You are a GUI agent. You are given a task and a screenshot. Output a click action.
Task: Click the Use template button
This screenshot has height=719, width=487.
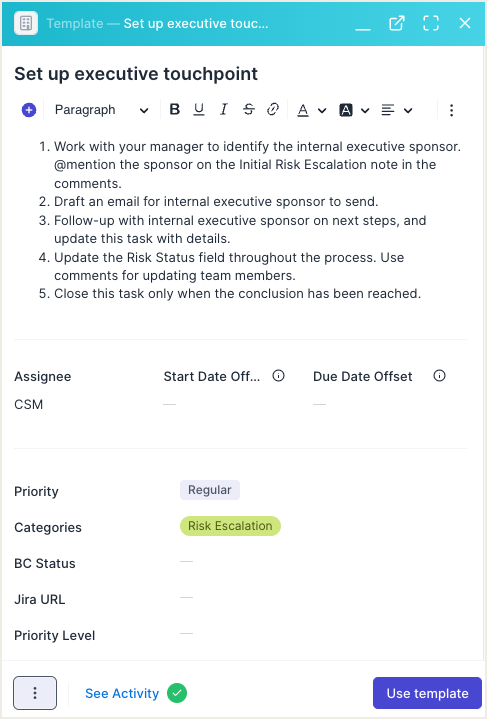(x=427, y=693)
